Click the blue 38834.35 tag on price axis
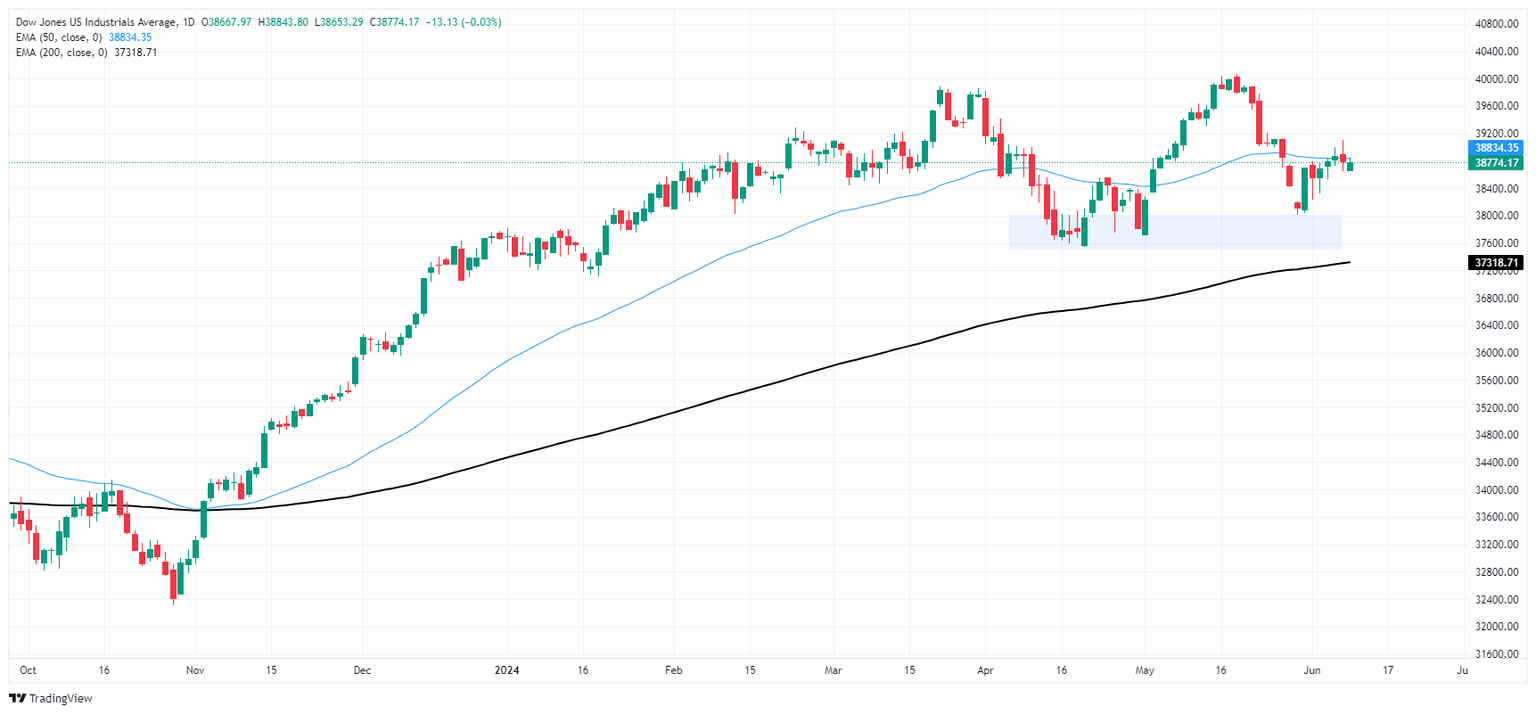The image size is (1536, 714). click(1497, 147)
